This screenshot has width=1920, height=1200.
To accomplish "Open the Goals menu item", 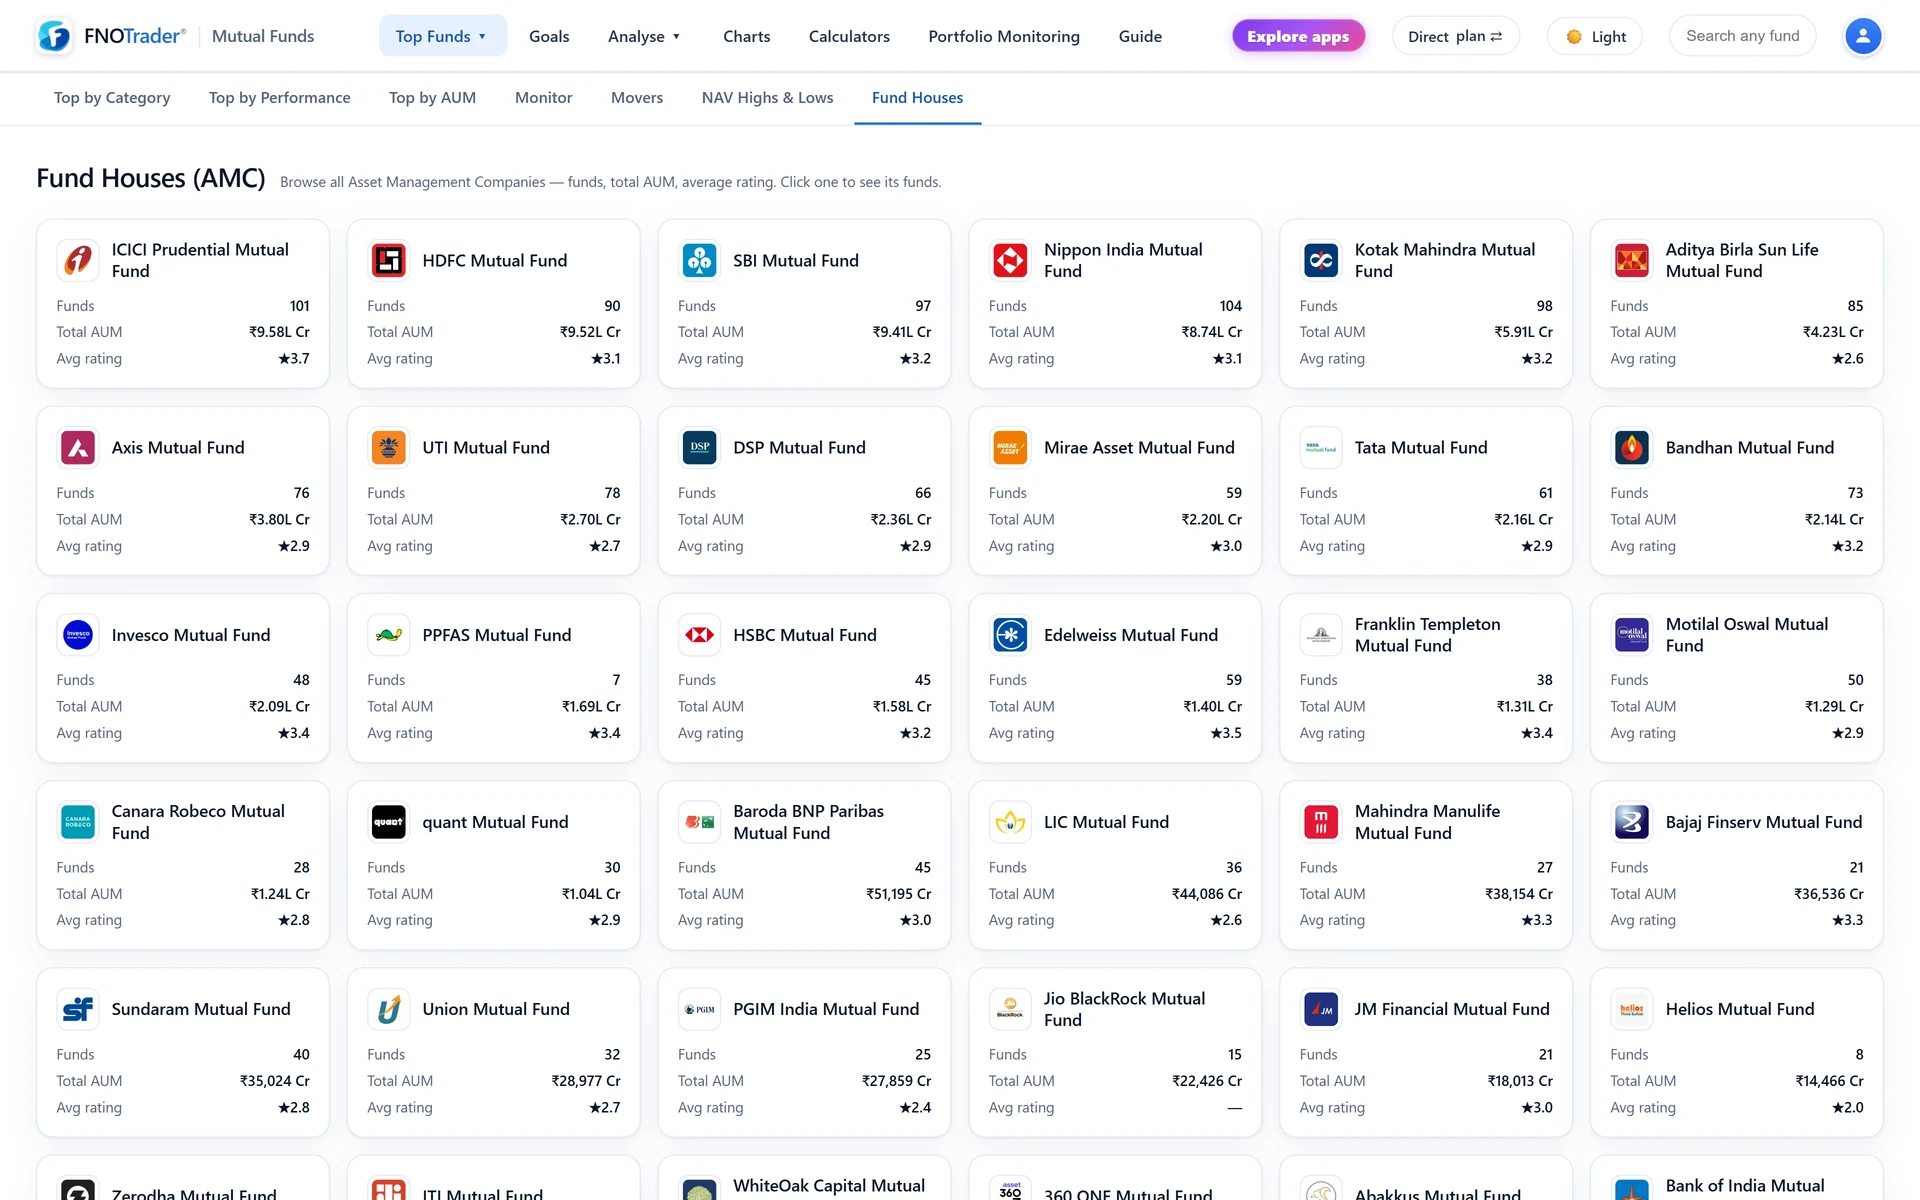I will [549, 36].
